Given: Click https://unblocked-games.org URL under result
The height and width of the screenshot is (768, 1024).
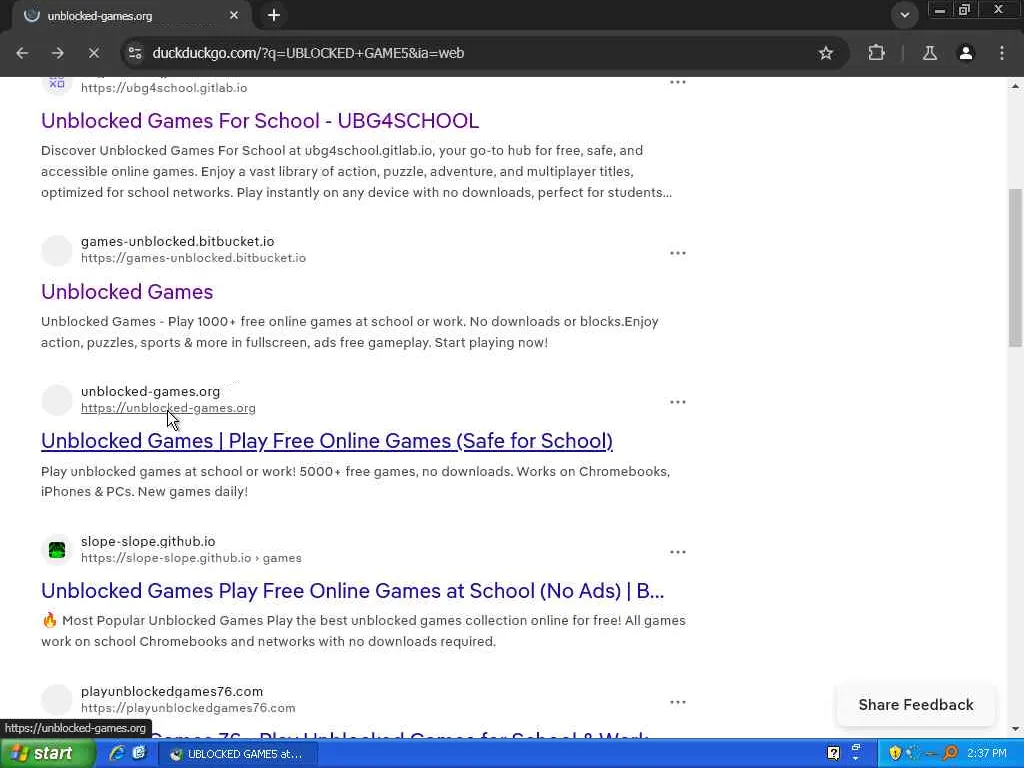Looking at the screenshot, I should (168, 408).
